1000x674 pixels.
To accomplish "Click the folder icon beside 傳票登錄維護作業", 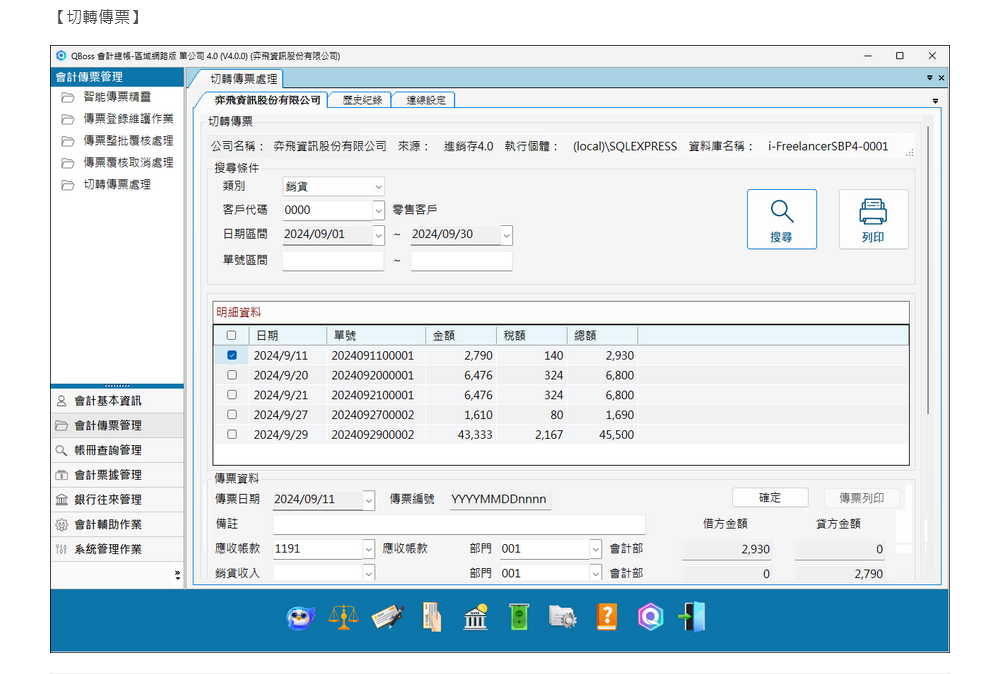I will click(x=68, y=119).
